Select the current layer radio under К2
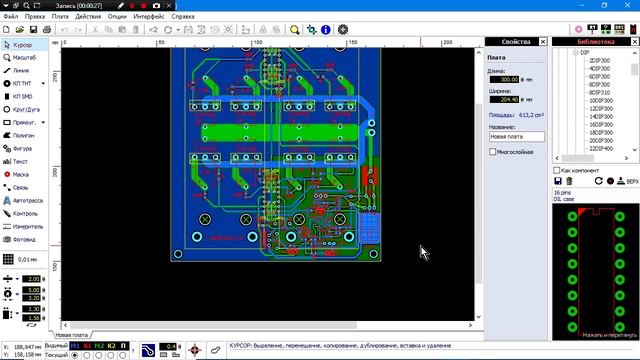Image resolution: width=640 pixels, height=360 pixels. (111, 356)
